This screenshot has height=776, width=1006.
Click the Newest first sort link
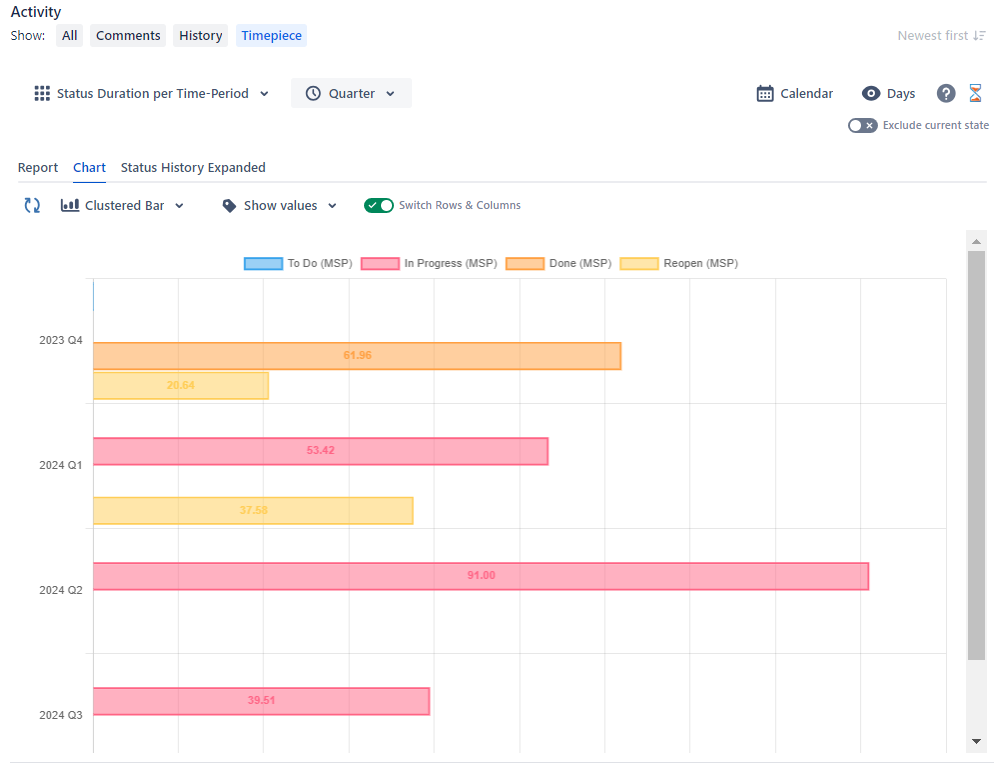[x=934, y=35]
